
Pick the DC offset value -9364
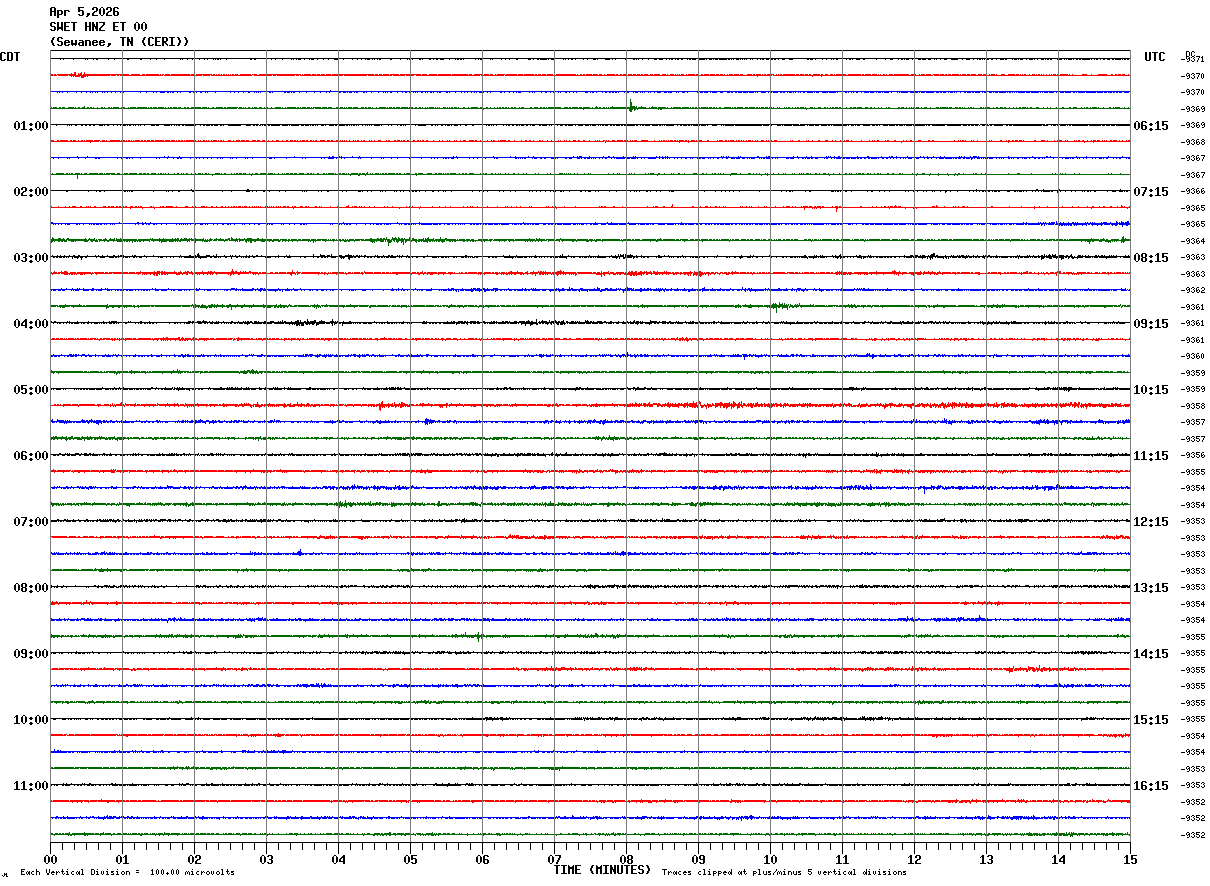coord(1194,241)
